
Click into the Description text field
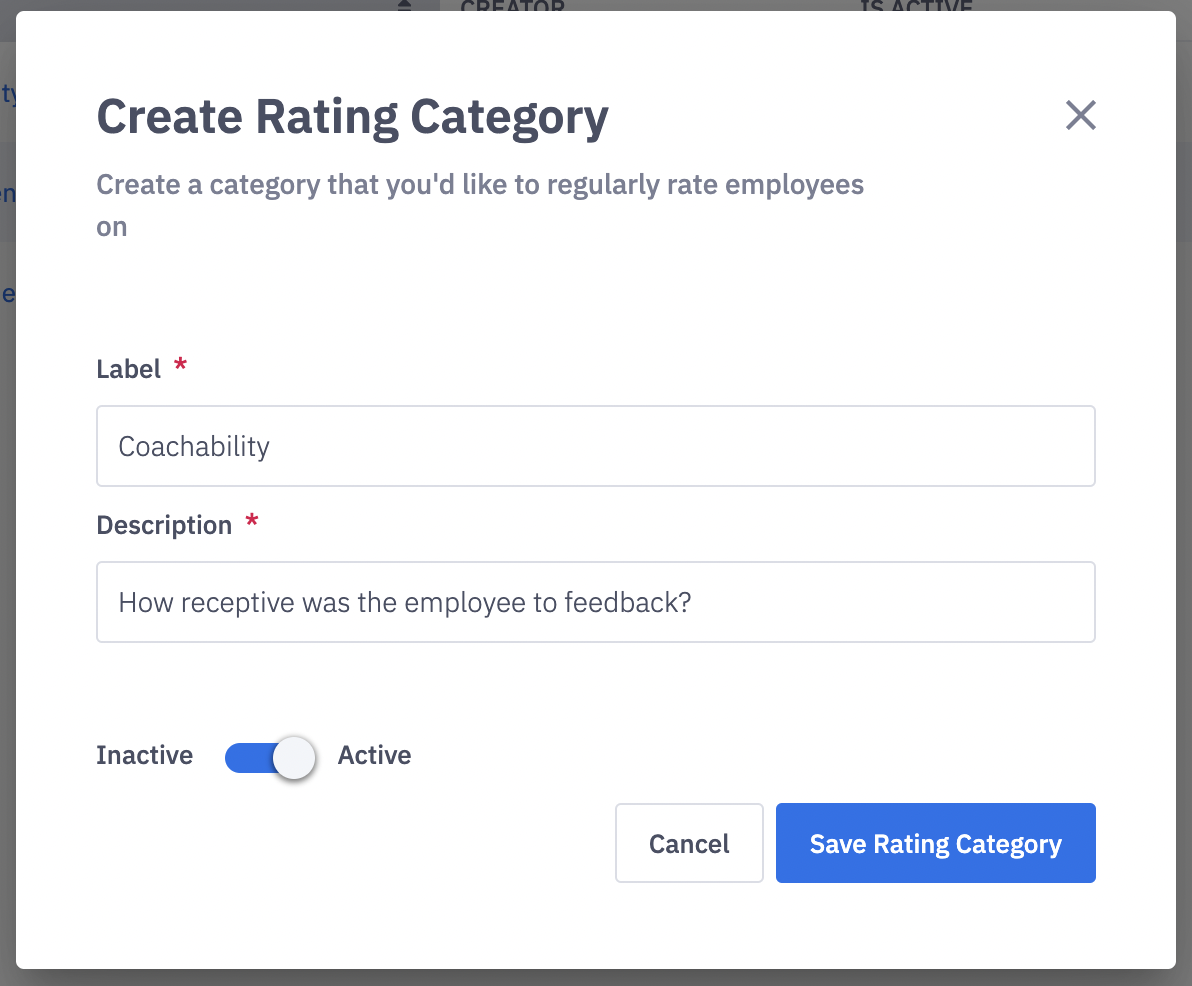click(x=595, y=602)
